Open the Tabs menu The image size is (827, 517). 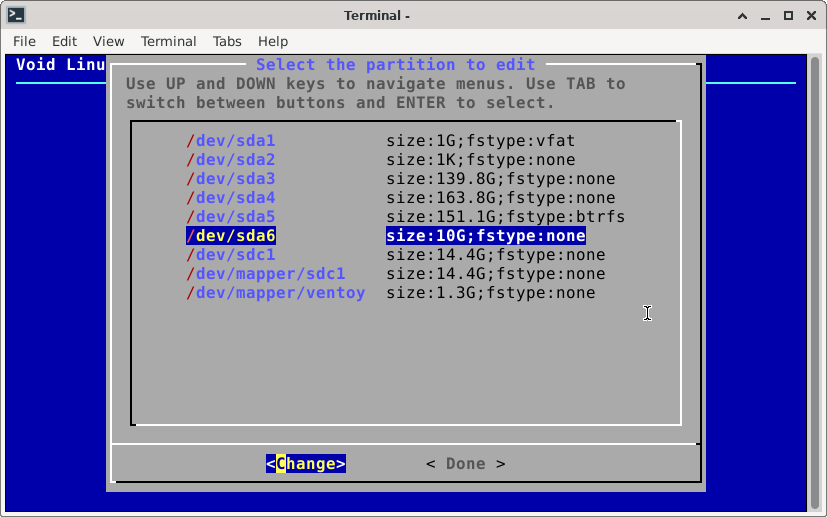(x=227, y=41)
